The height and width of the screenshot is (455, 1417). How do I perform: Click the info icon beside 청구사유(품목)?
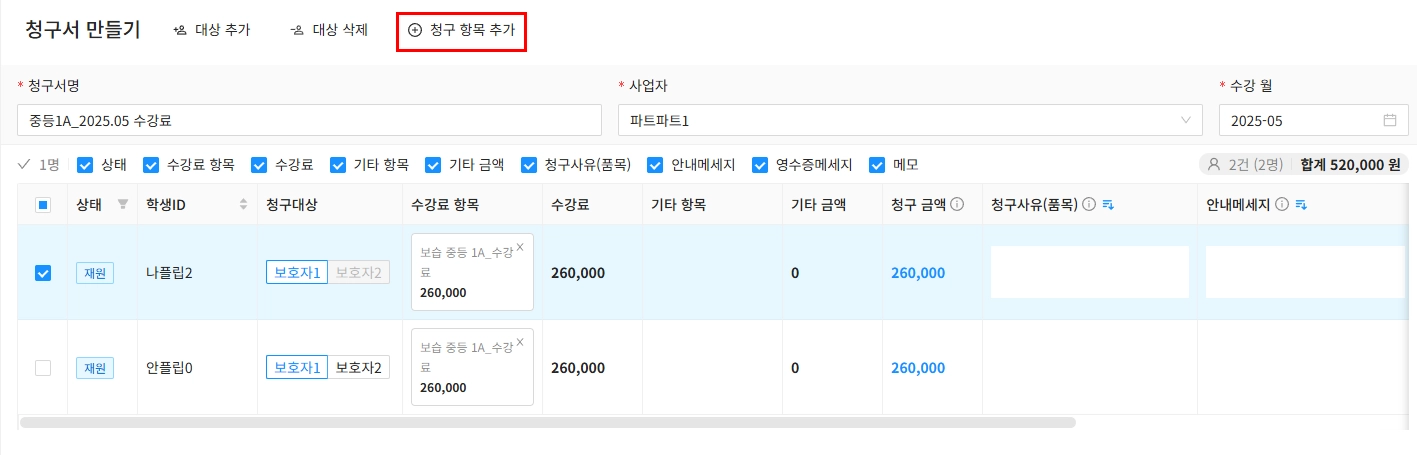point(1090,205)
